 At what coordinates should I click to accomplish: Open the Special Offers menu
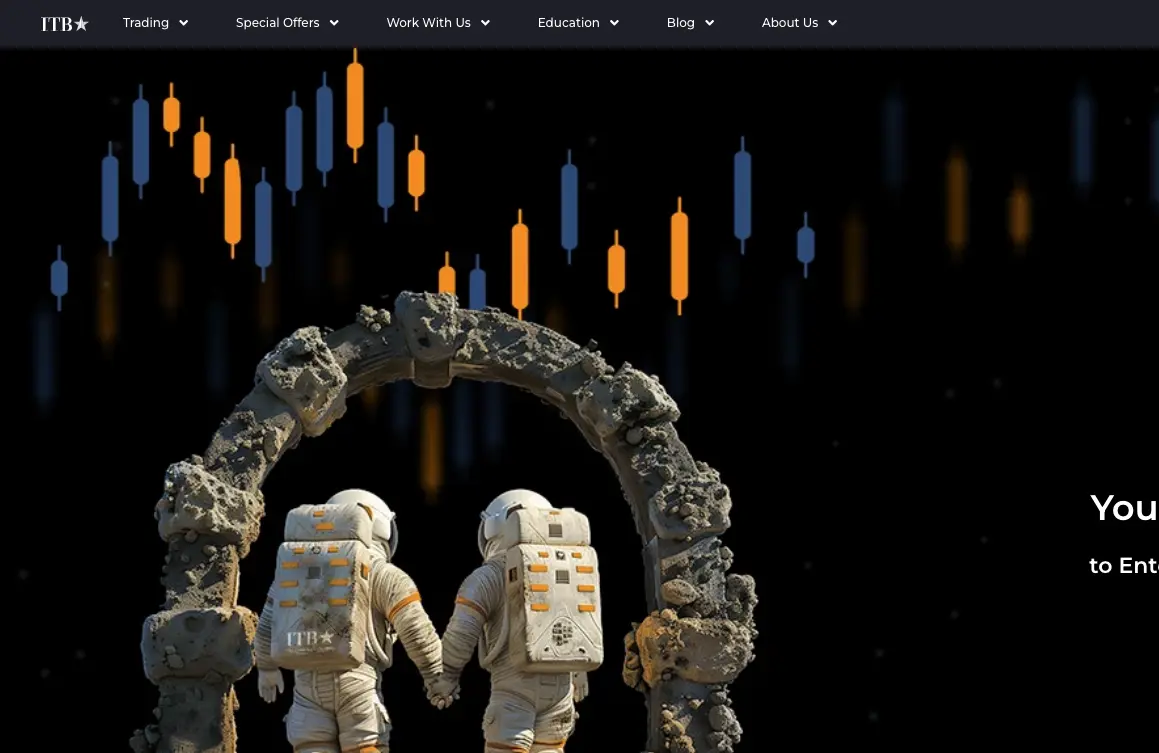tap(277, 23)
